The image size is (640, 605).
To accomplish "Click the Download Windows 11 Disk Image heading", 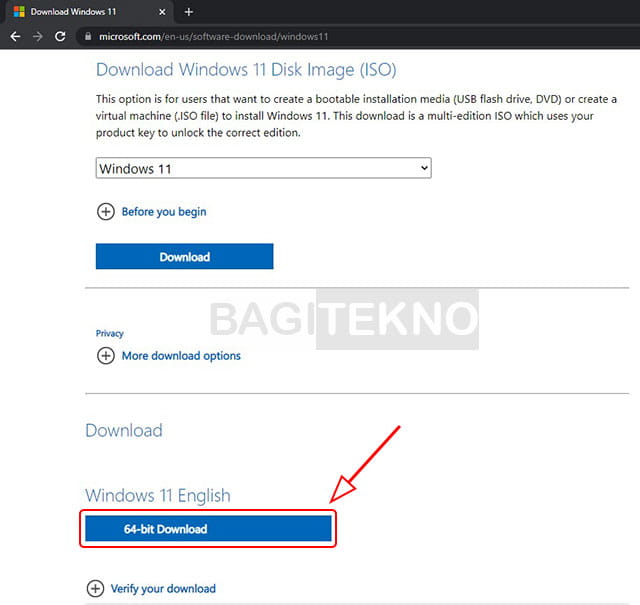I will pos(246,70).
